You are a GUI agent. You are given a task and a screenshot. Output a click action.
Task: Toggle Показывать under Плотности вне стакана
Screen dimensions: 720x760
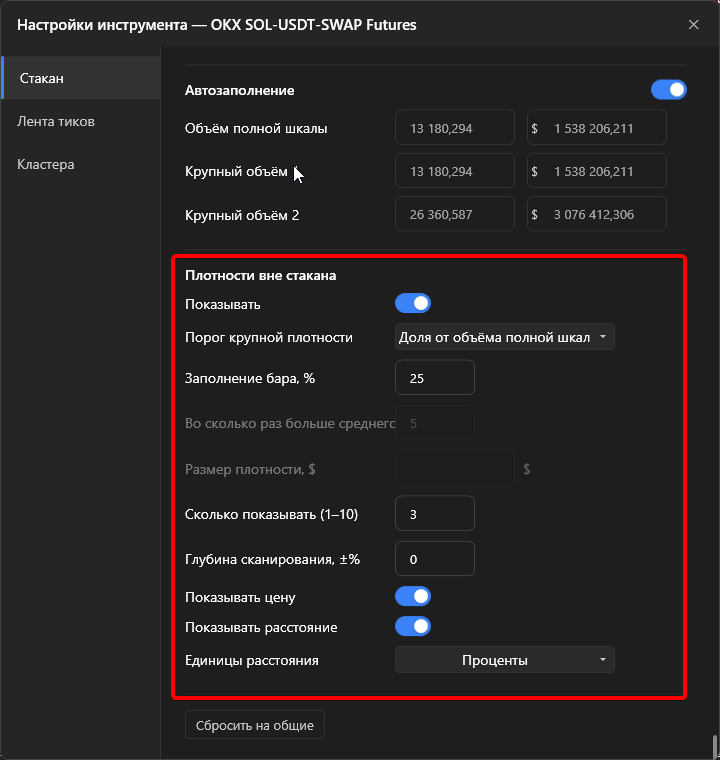point(413,303)
